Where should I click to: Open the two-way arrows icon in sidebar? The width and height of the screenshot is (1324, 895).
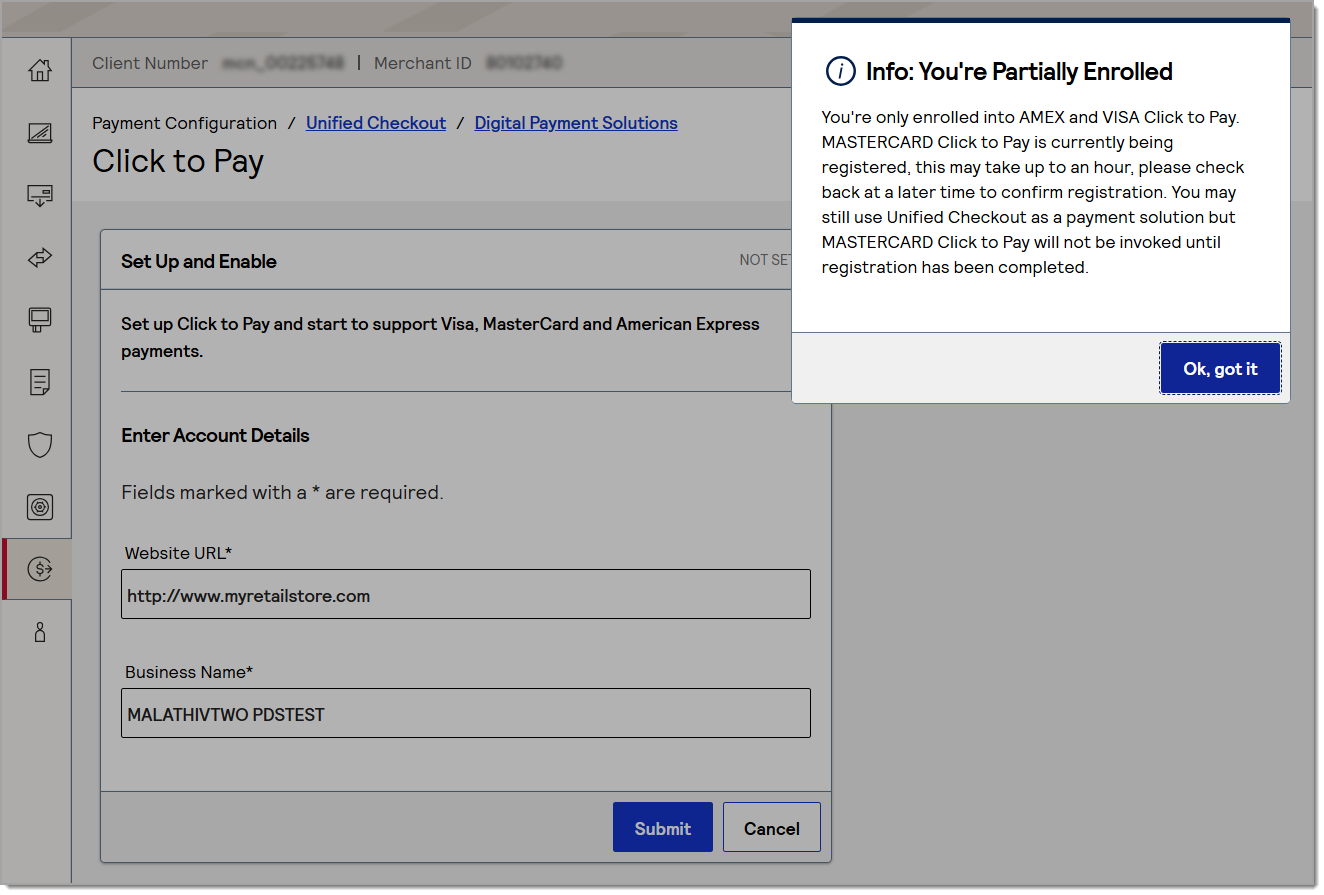(39, 258)
